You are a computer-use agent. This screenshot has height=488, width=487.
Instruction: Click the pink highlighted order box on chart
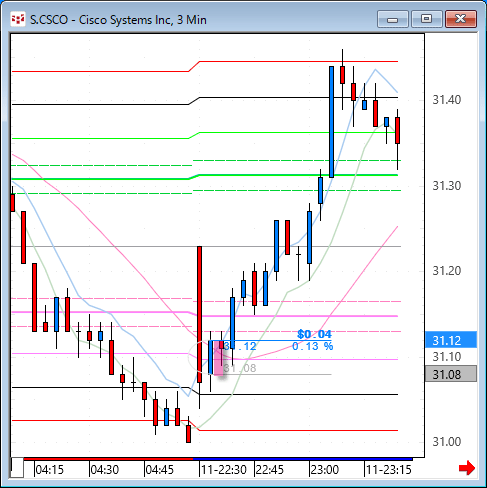coord(218,358)
